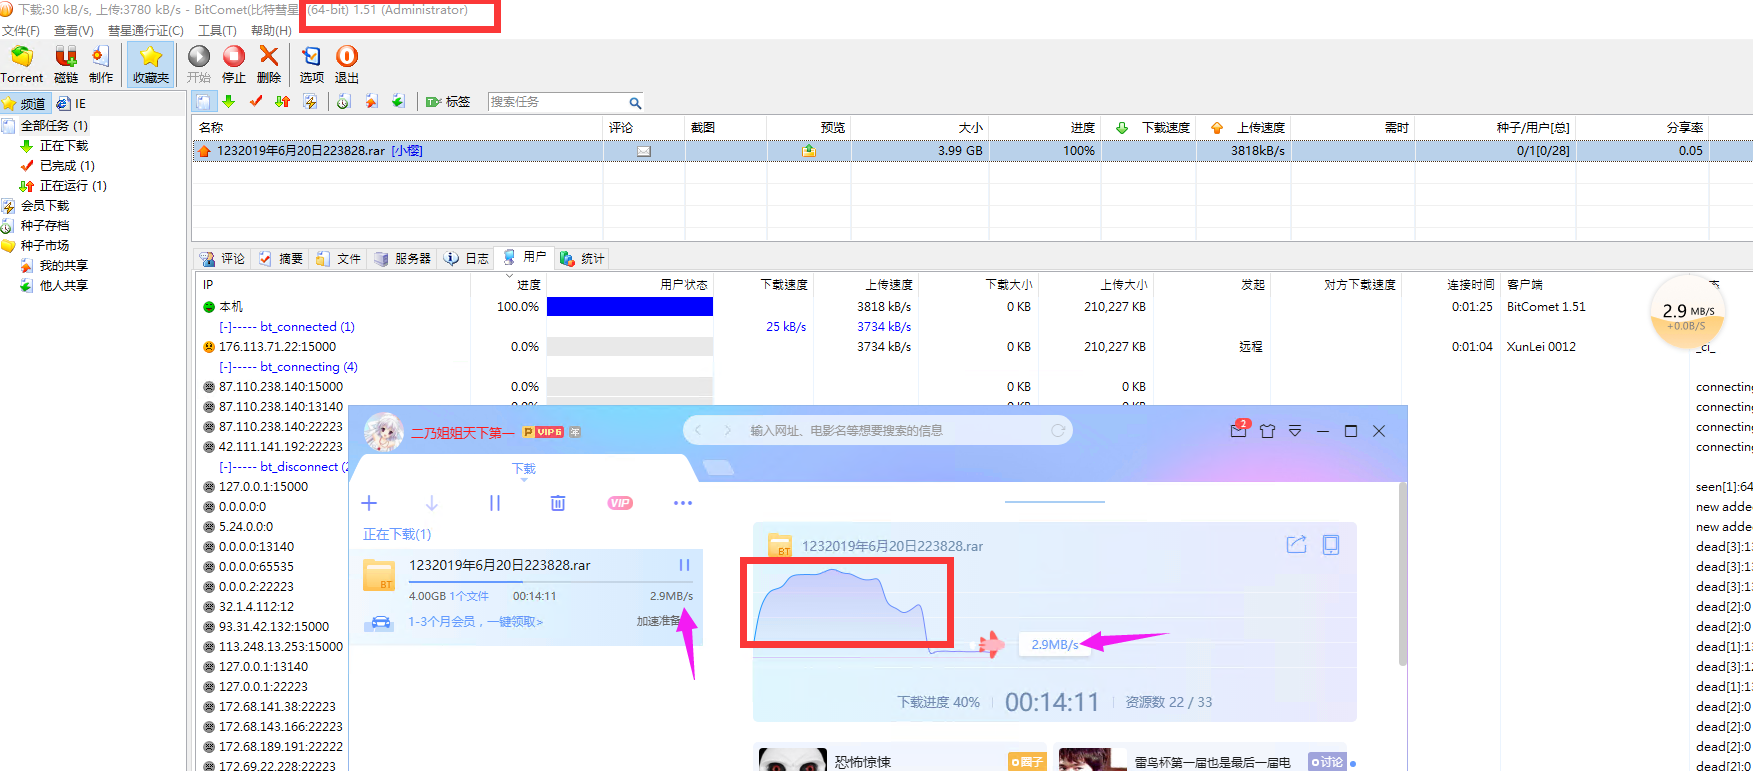The height and width of the screenshot is (771, 1753).
Task: Open the 文件(F) menu
Action: tap(21, 31)
